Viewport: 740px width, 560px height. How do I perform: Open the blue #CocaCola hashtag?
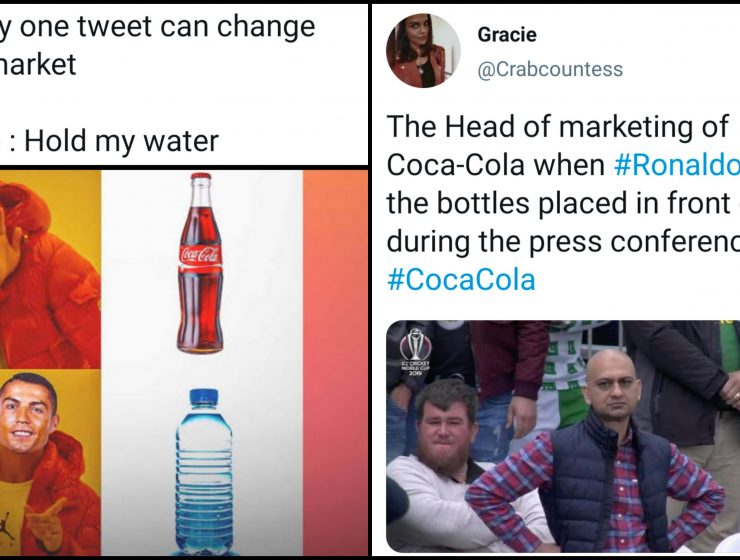tap(461, 279)
